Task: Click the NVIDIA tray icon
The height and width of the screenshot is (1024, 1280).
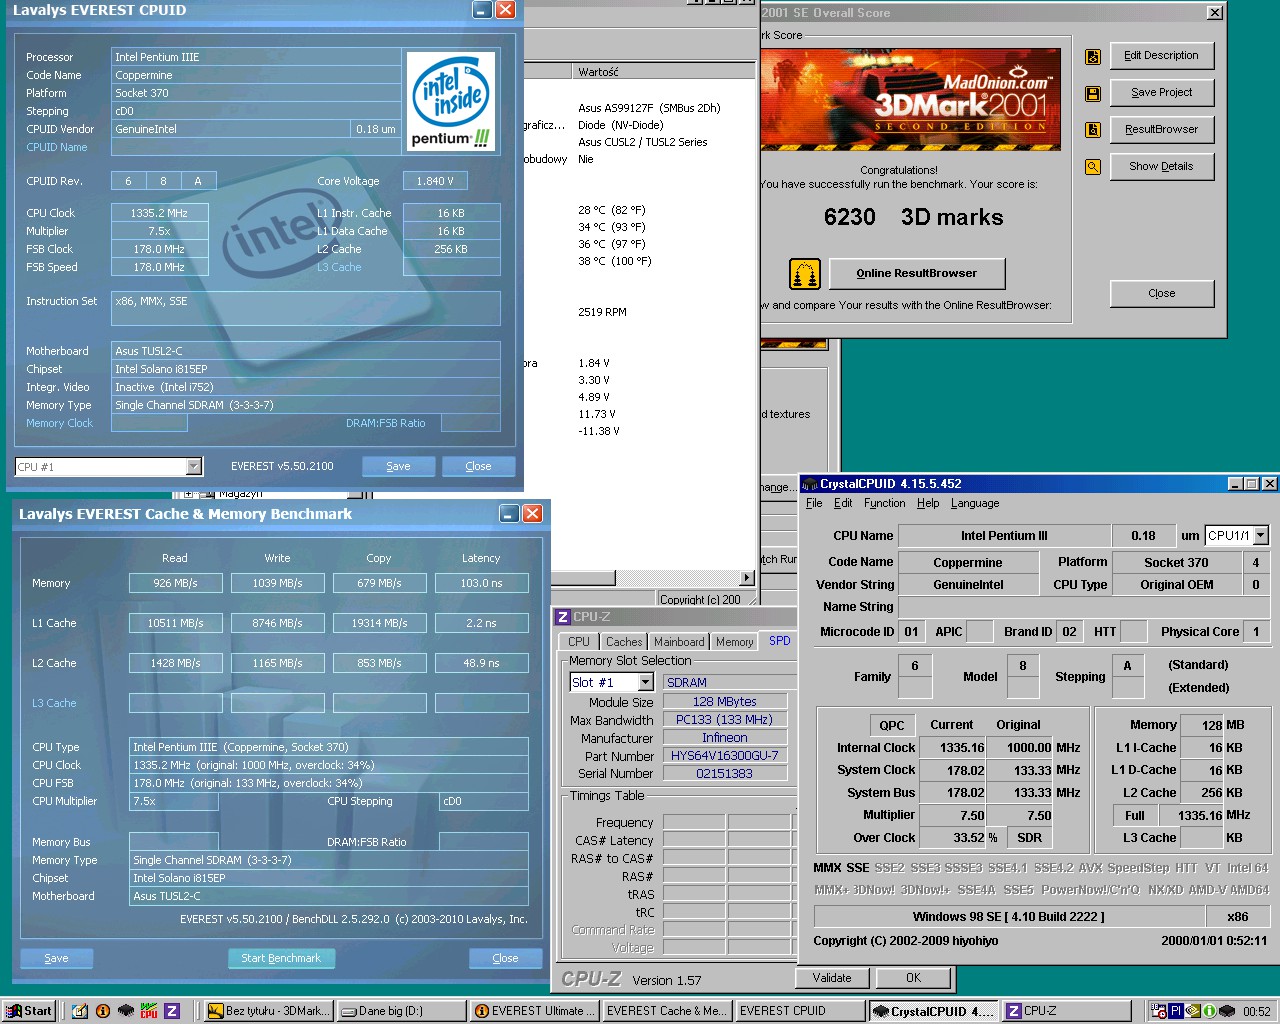Action: point(1193,1011)
